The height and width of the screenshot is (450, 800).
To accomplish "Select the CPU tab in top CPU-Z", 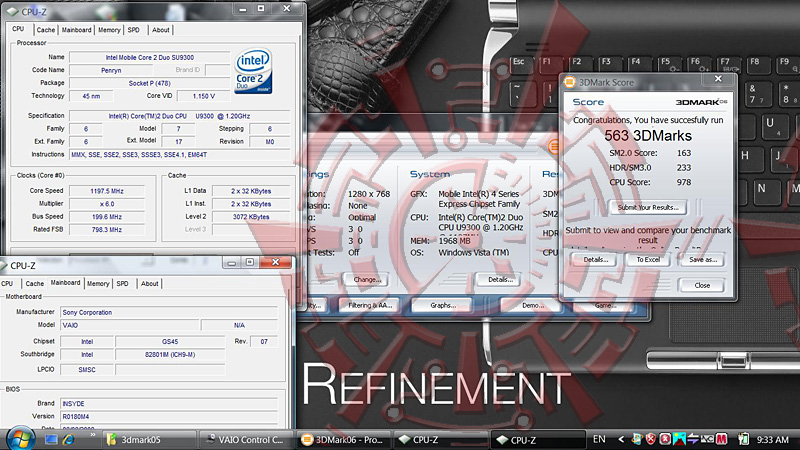I will coord(18,29).
